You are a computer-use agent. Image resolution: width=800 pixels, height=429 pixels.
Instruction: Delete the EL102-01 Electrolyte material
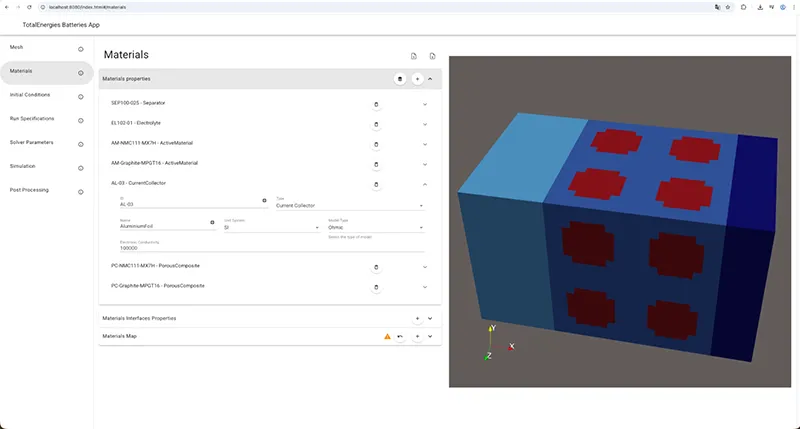tap(376, 124)
